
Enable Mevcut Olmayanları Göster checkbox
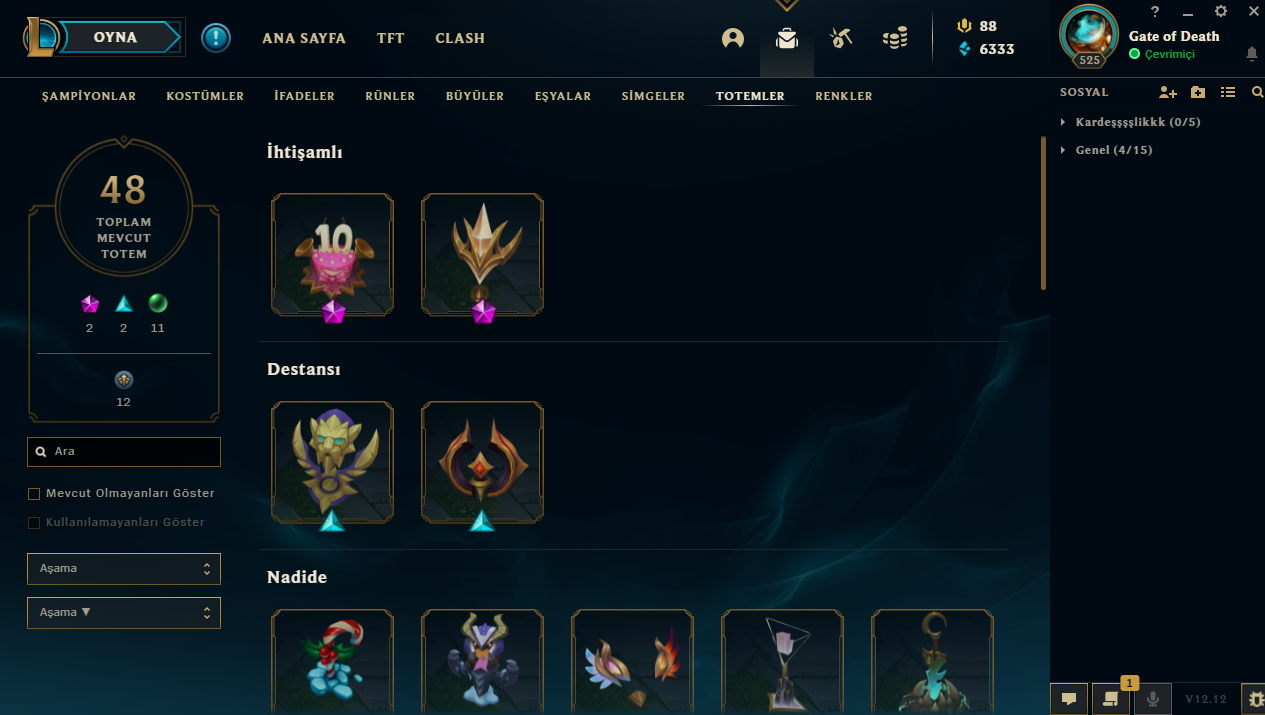(x=34, y=494)
